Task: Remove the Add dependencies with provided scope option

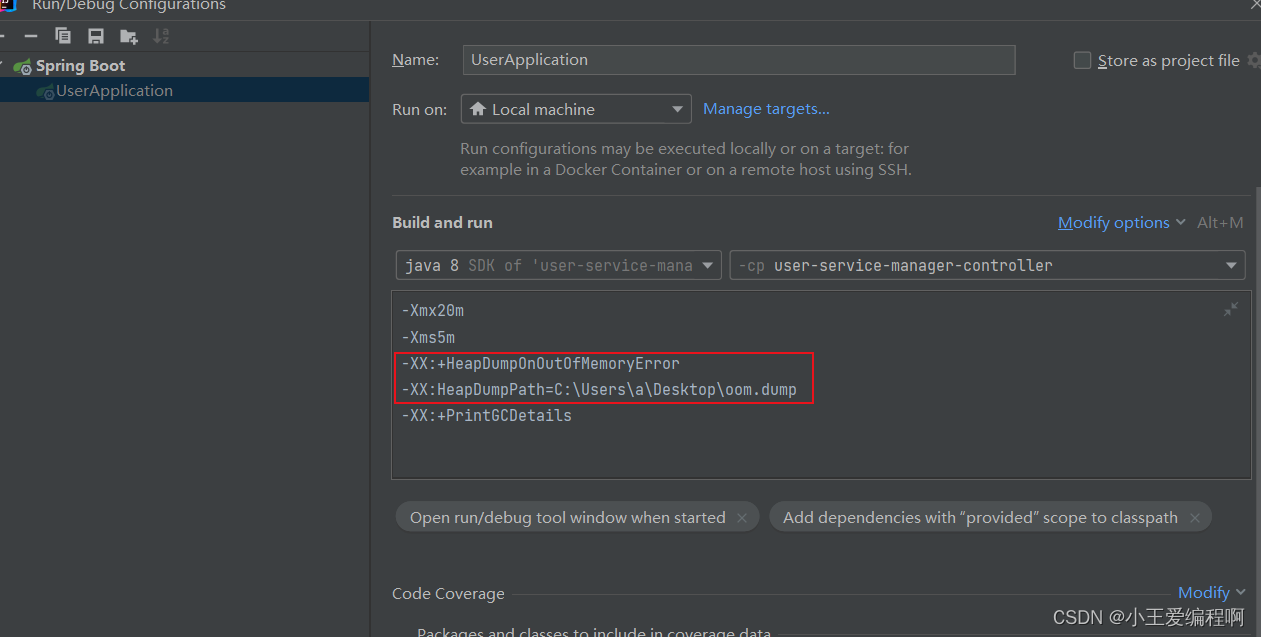Action: [x=1194, y=518]
